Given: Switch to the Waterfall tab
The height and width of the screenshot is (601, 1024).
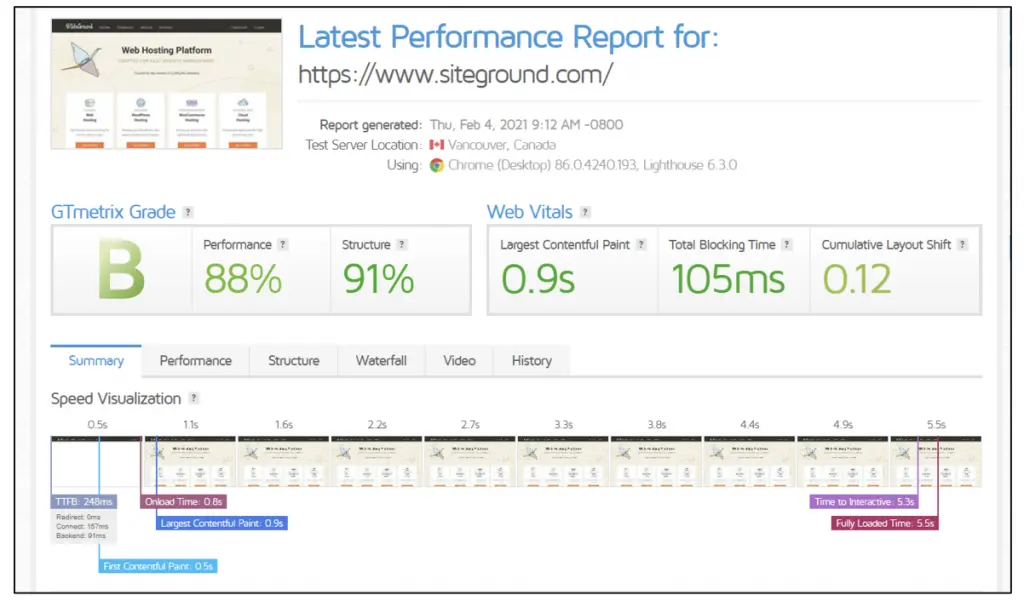Looking at the screenshot, I should (381, 361).
